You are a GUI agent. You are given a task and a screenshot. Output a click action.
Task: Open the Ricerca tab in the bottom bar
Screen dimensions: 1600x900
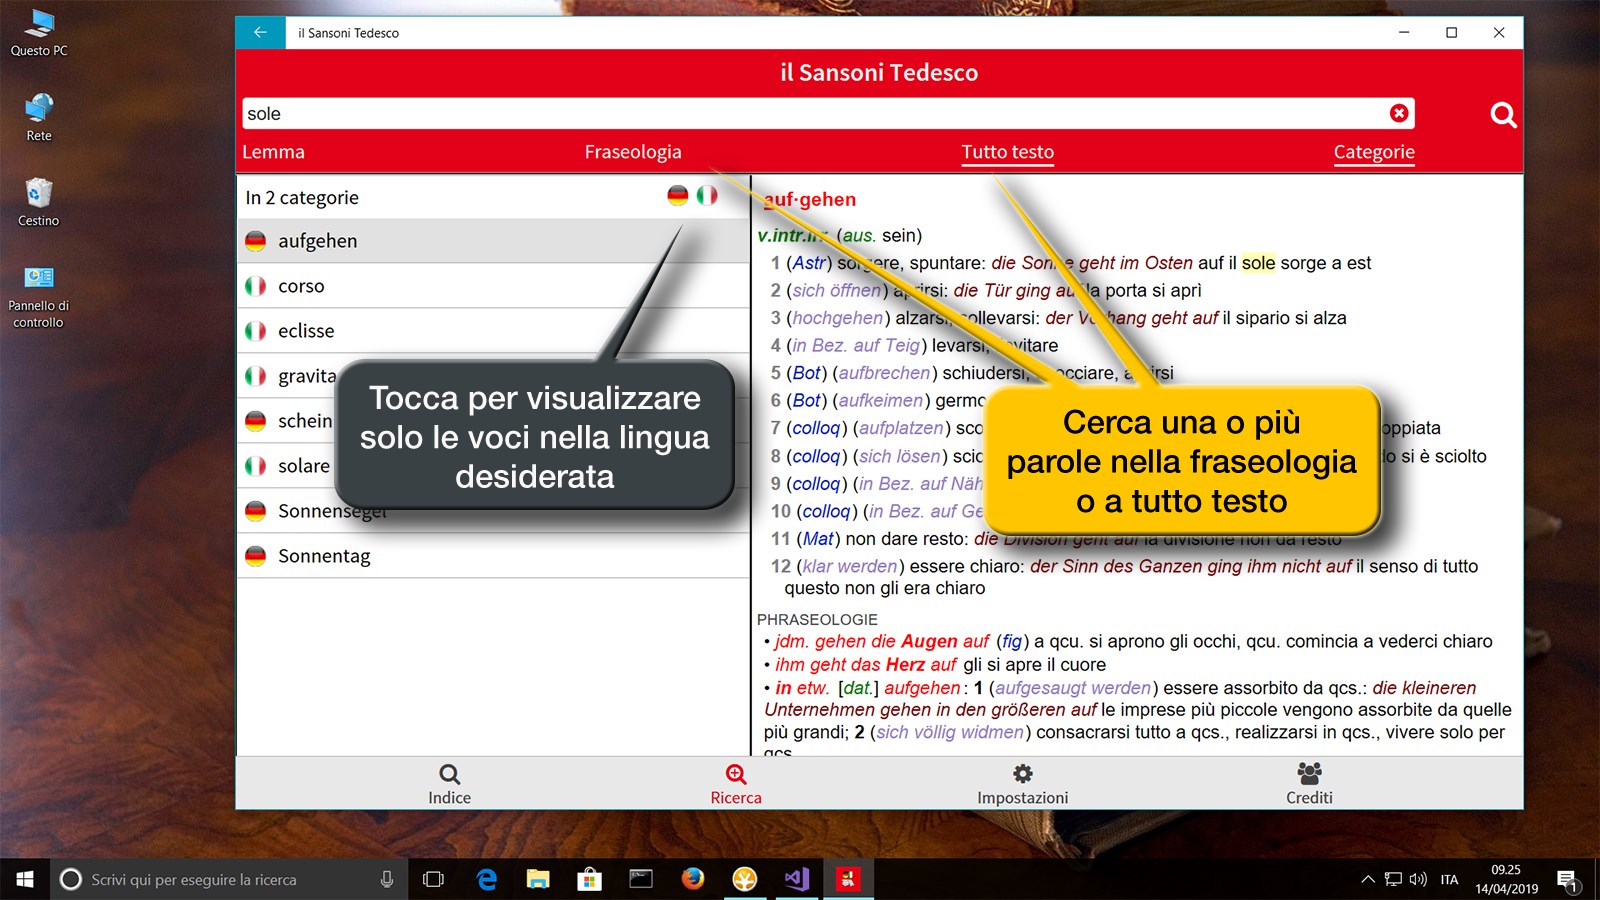(736, 784)
